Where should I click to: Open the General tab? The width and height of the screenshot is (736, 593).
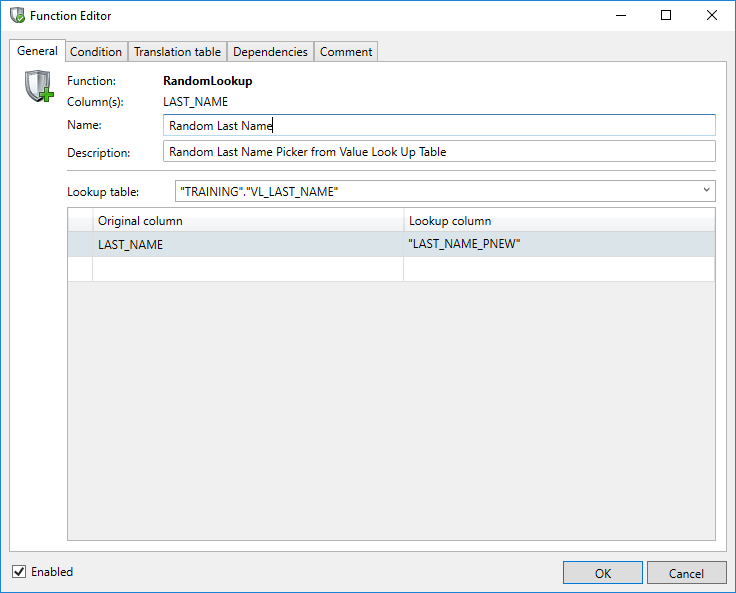tap(37, 51)
